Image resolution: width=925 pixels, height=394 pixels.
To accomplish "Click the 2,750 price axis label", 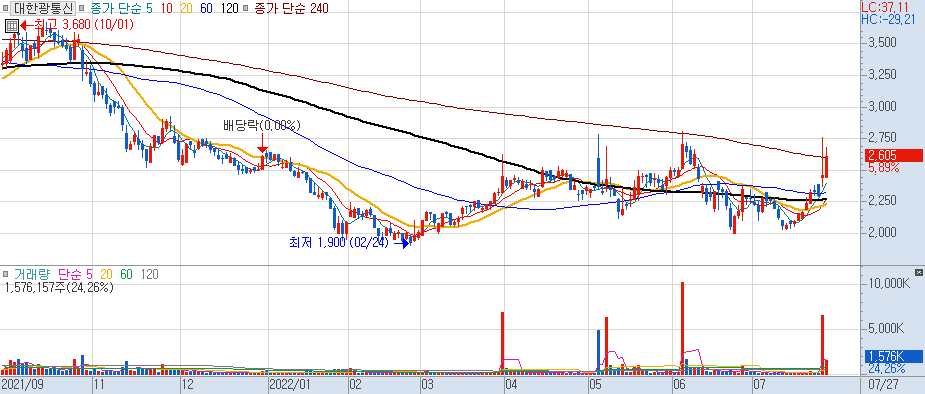I will click(882, 137).
